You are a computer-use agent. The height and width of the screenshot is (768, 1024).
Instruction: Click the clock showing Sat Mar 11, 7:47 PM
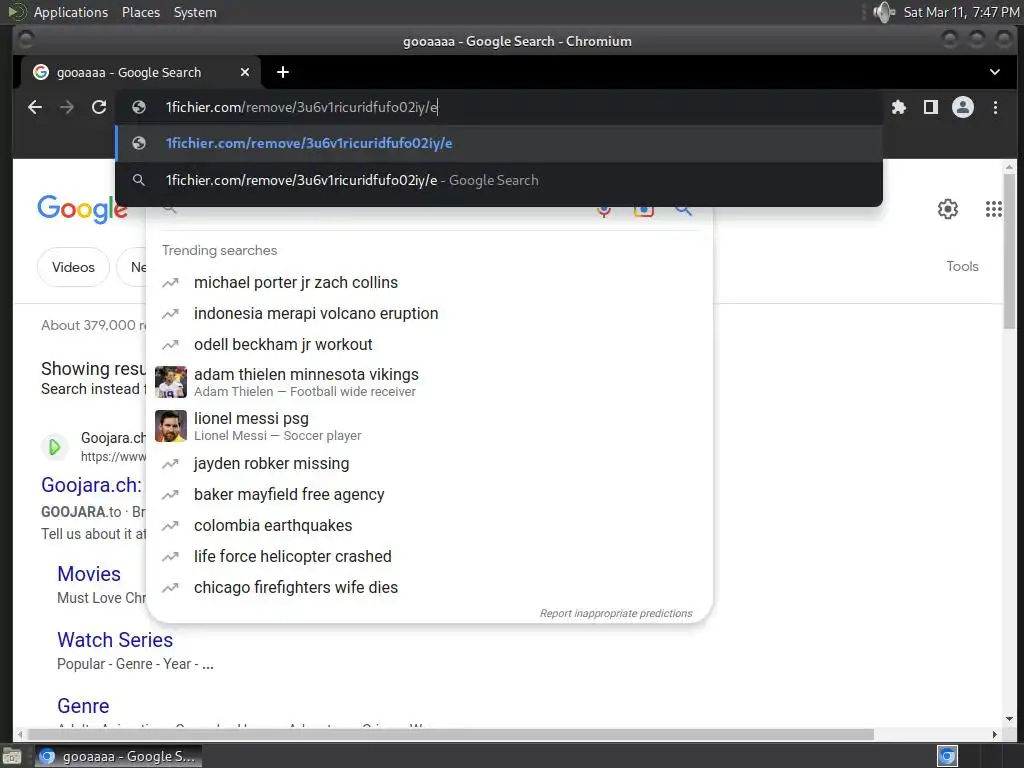coord(961,12)
